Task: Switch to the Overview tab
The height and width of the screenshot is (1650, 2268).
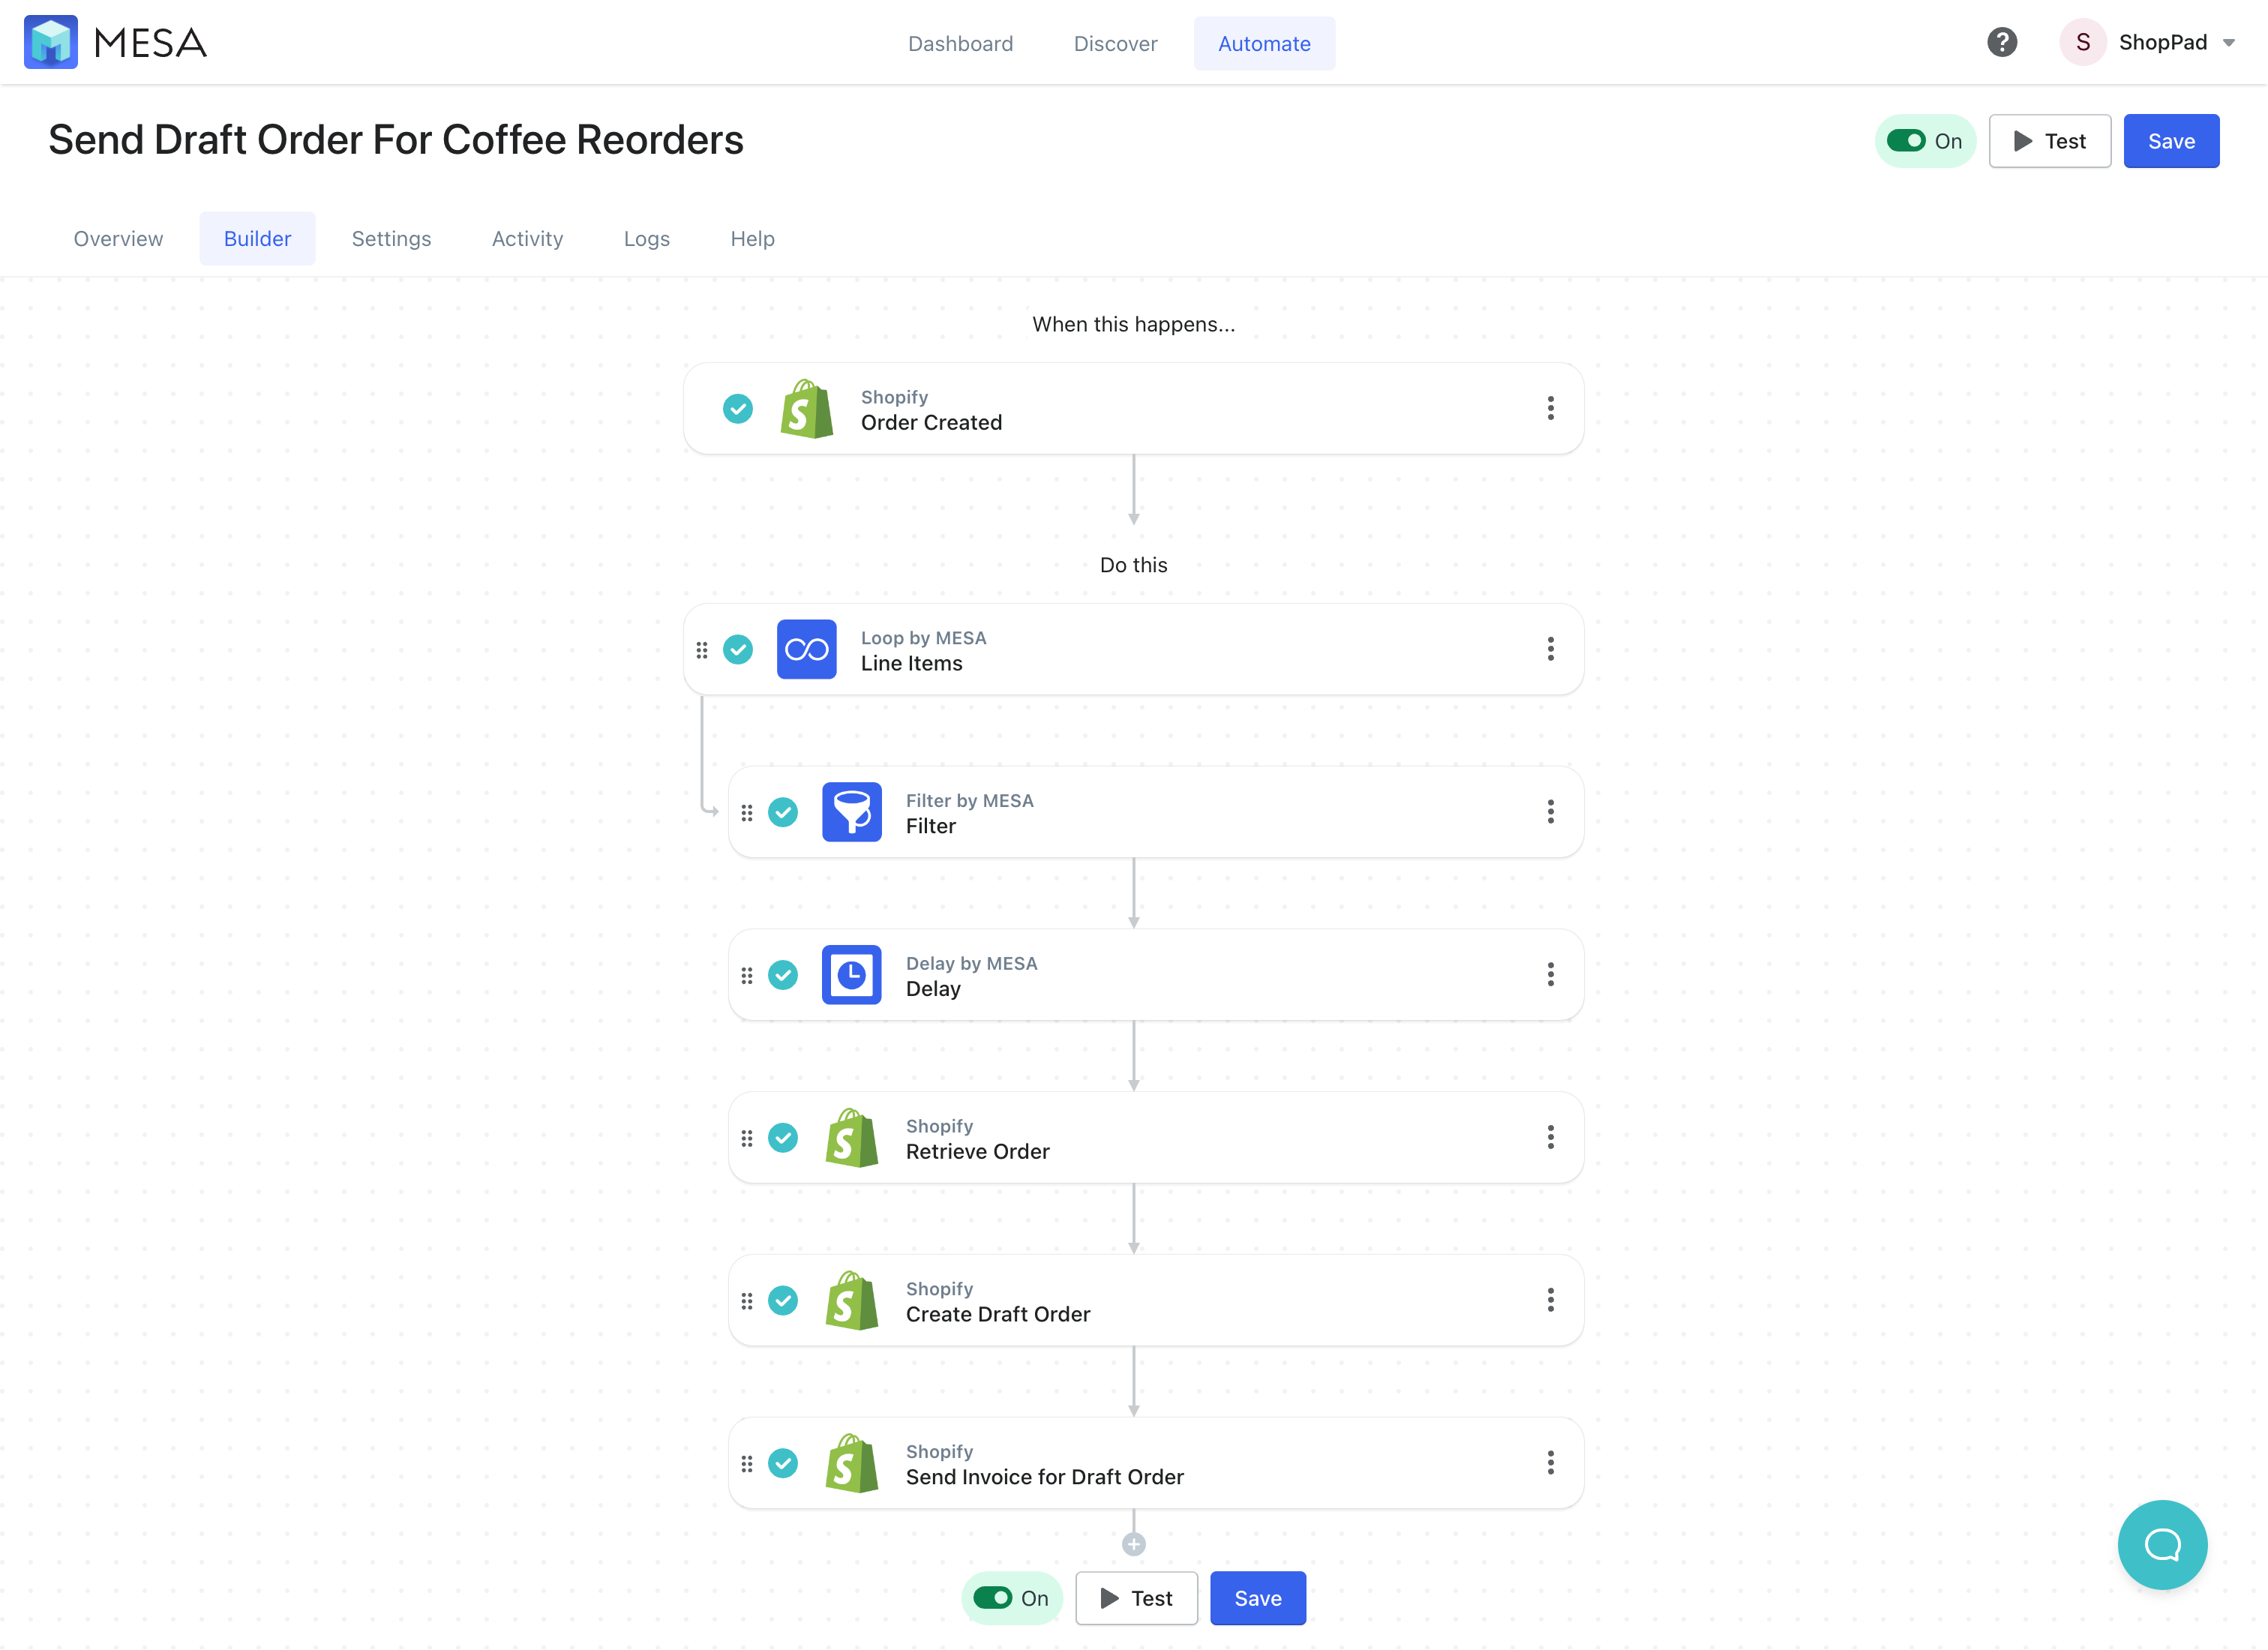Action: click(x=118, y=238)
